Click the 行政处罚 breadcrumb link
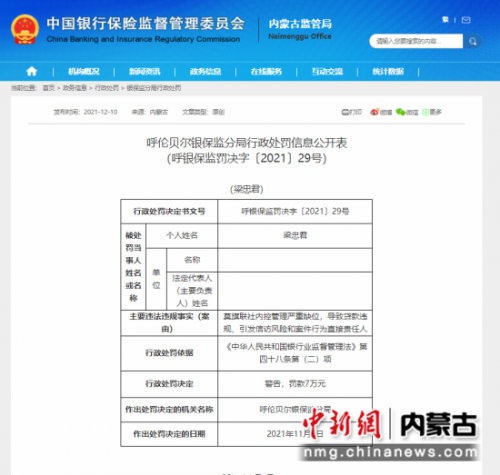The width and height of the screenshot is (500, 475). point(107,88)
